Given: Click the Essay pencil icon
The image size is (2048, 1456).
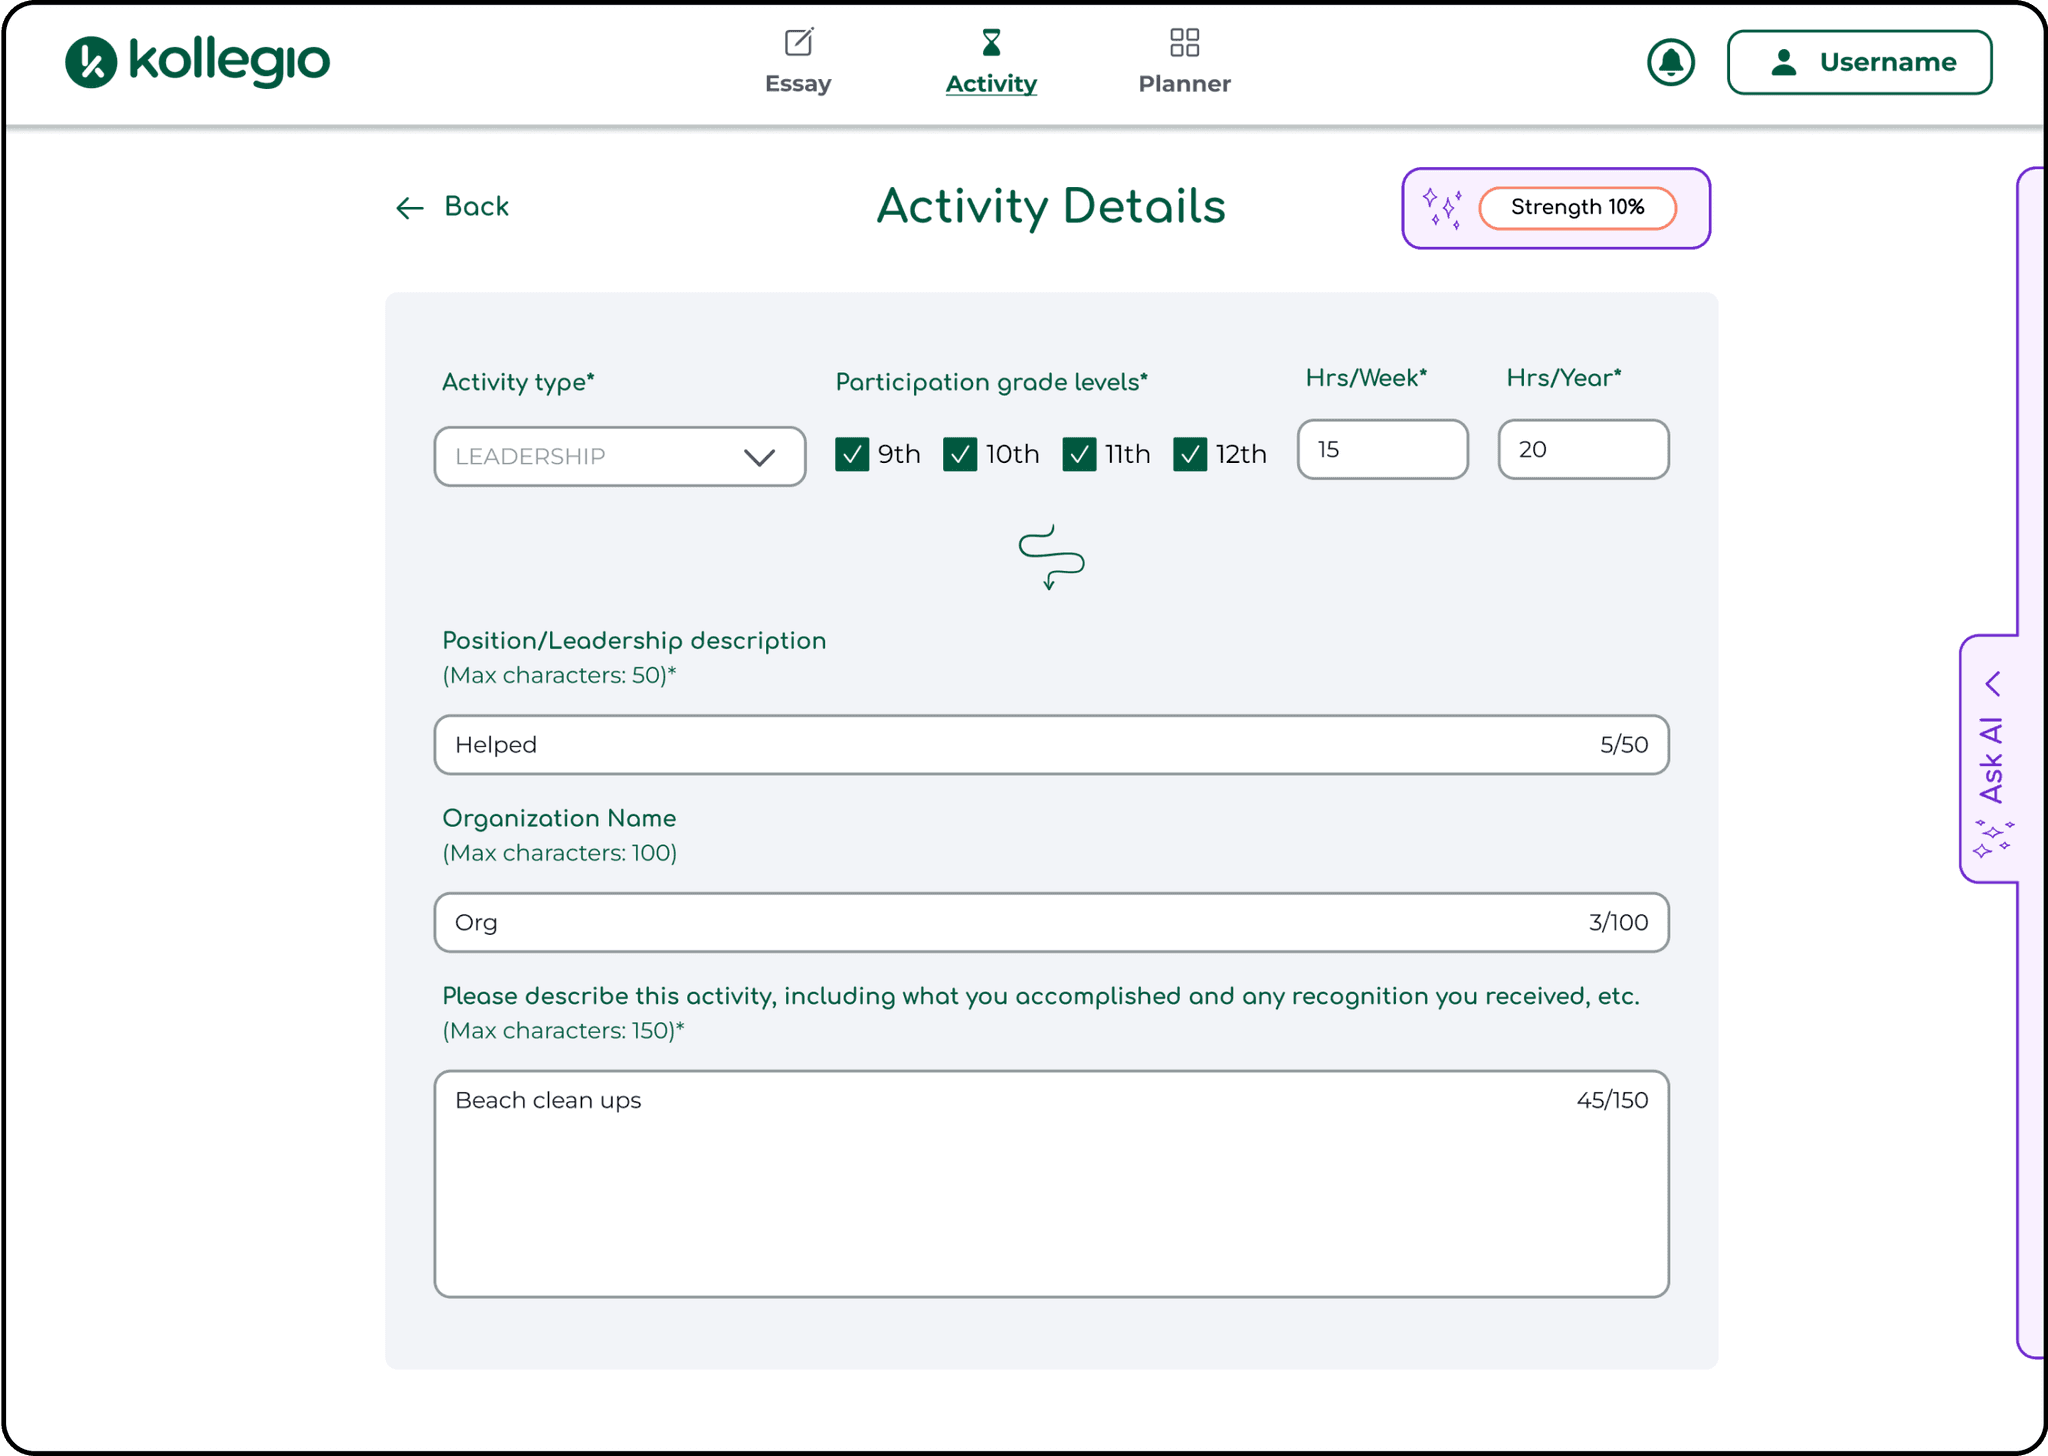Looking at the screenshot, I should tap(798, 42).
